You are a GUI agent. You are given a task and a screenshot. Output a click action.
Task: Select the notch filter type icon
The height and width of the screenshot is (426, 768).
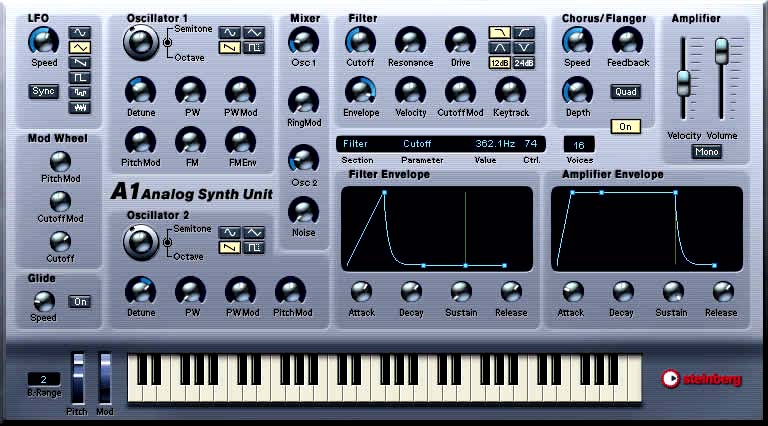point(524,47)
